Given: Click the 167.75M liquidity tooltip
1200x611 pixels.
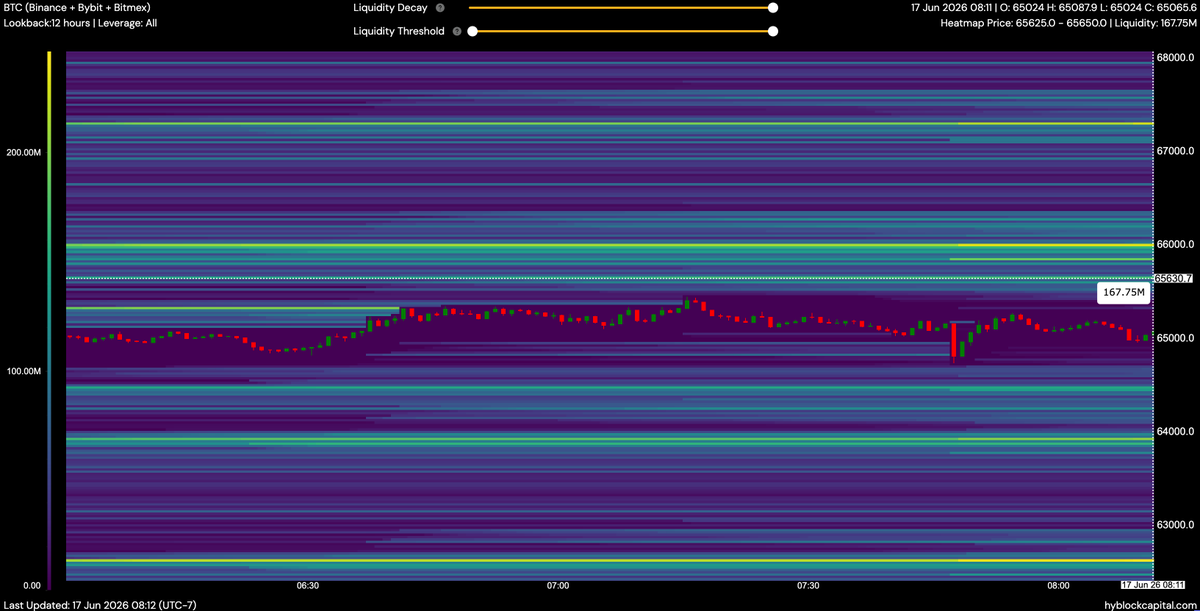Looking at the screenshot, I should click(x=1122, y=292).
